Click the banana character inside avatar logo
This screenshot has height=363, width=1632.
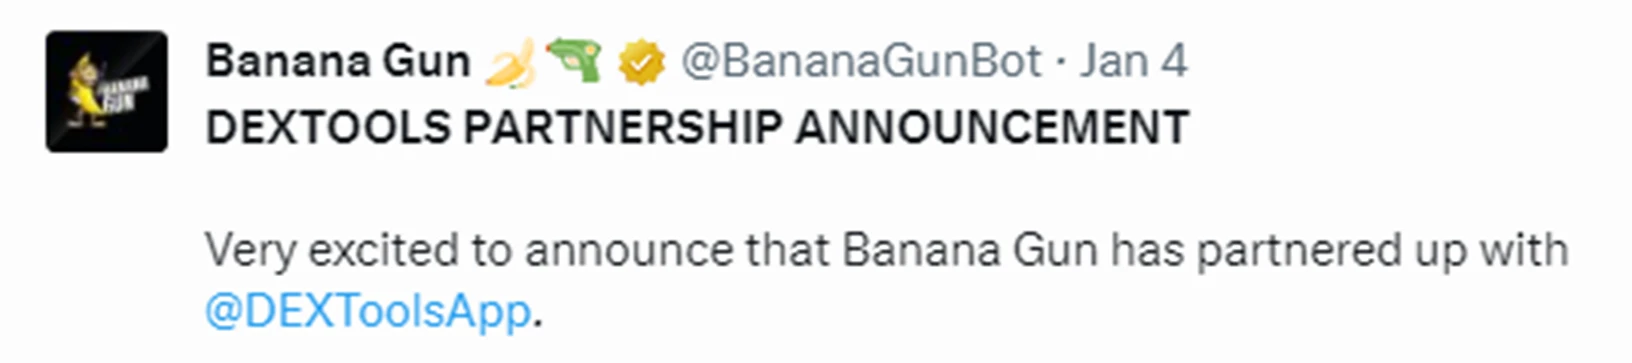[x=85, y=92]
